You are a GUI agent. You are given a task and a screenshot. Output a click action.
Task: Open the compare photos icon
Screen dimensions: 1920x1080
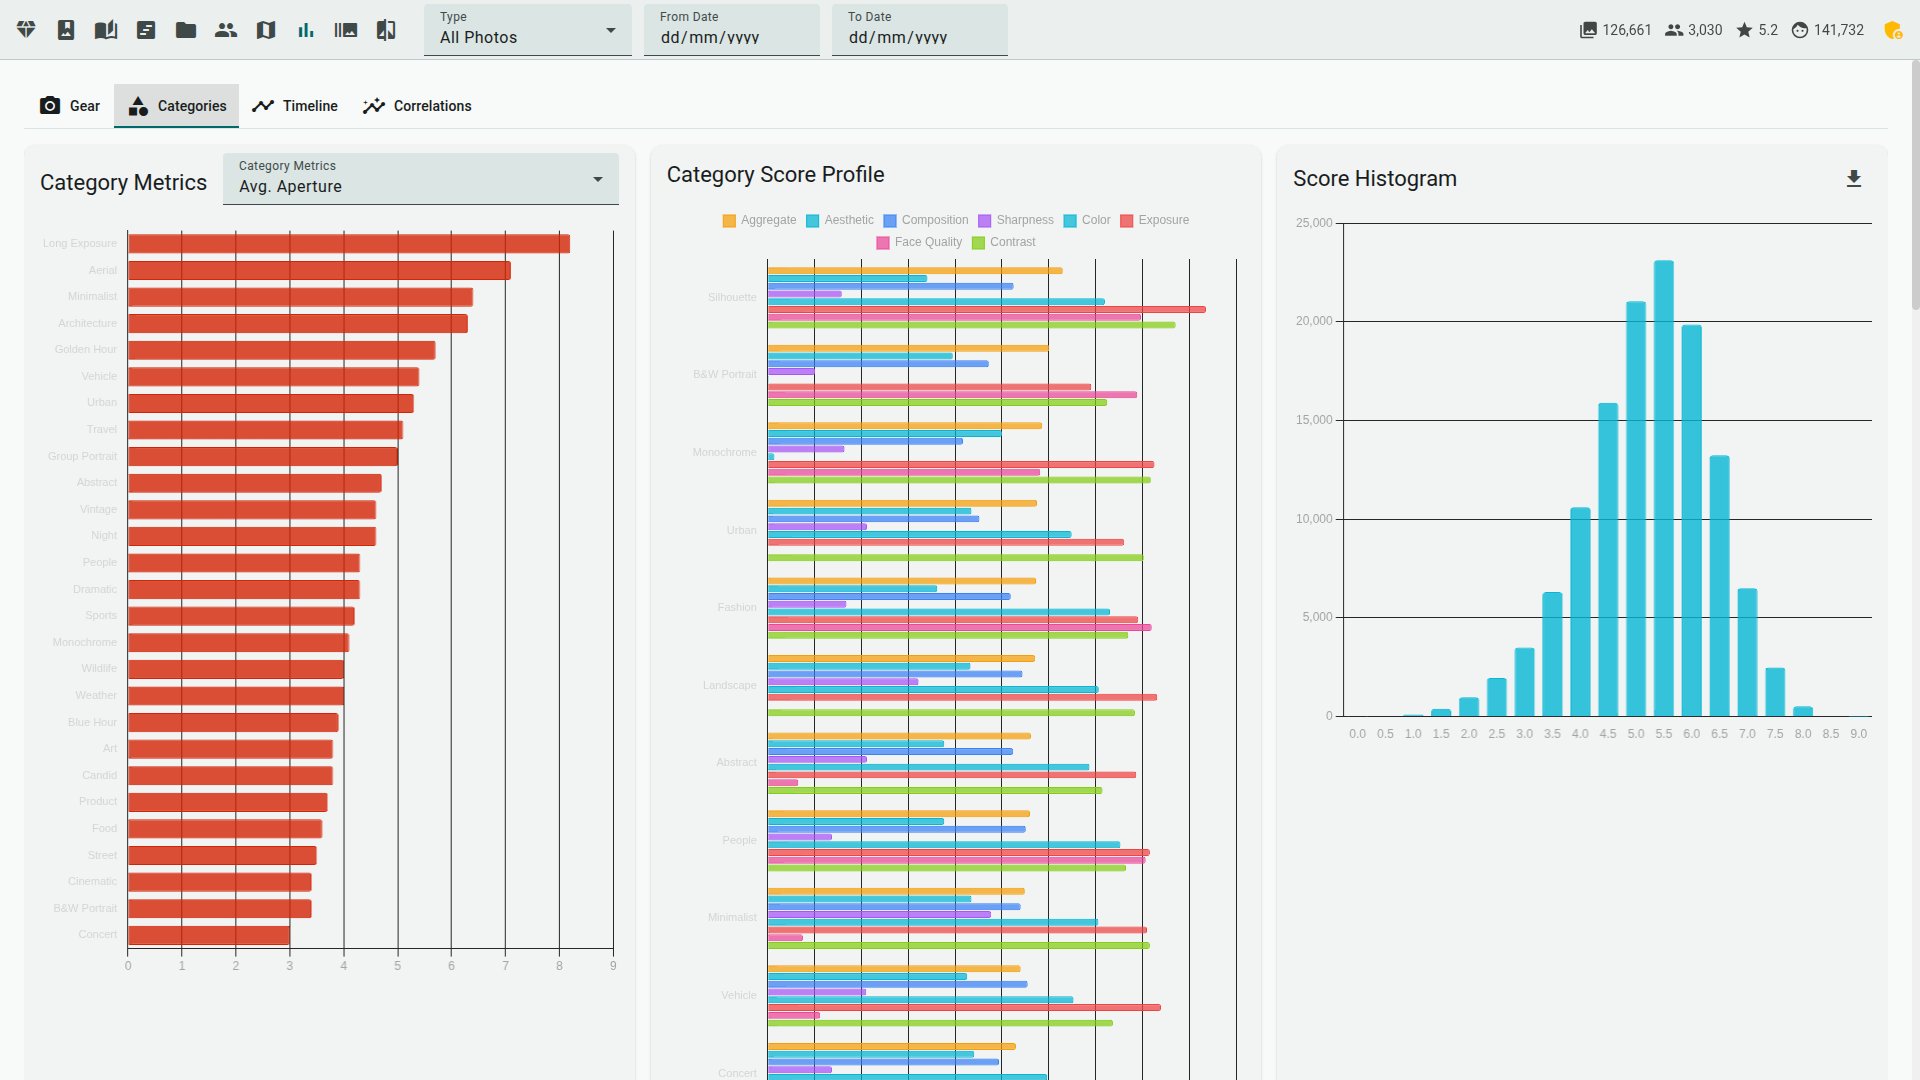pos(386,30)
